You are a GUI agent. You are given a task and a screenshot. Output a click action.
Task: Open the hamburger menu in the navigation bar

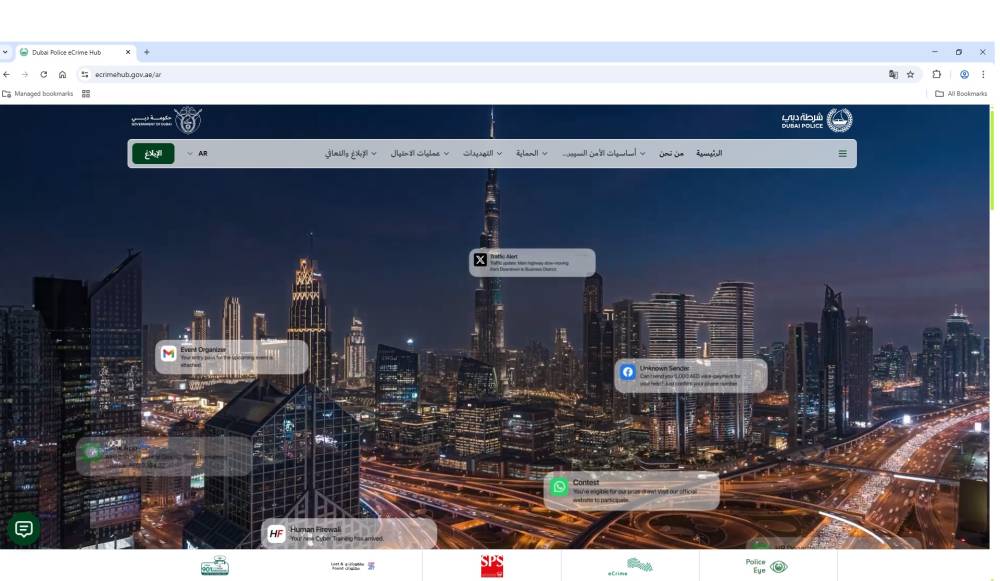842,153
